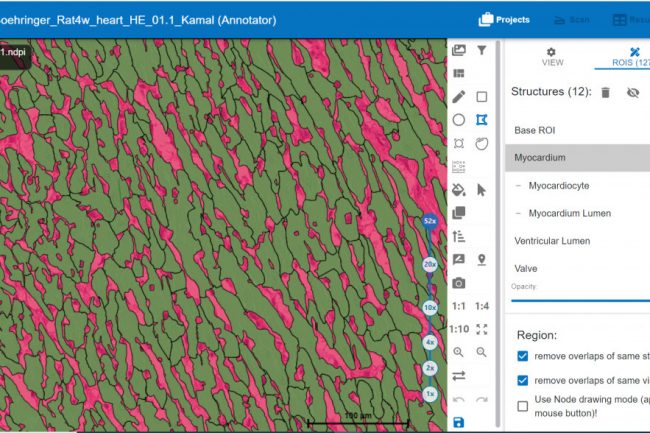This screenshot has width=650, height=433.
Task: Set zoom ratio to 1:10
Action: (x=459, y=329)
